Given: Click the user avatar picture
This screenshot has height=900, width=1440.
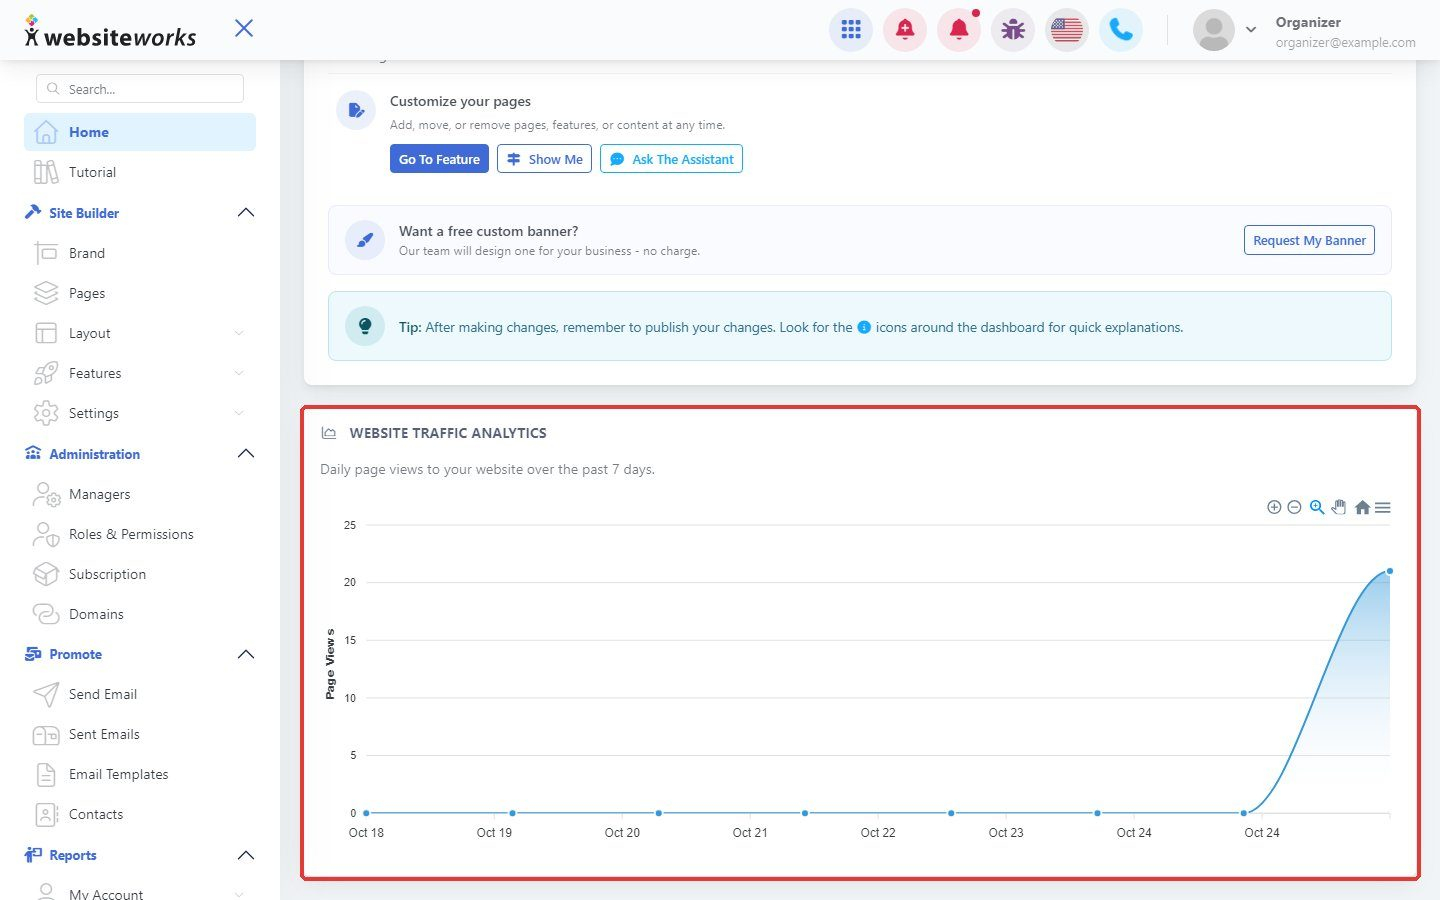Looking at the screenshot, I should pyautogui.click(x=1214, y=30).
